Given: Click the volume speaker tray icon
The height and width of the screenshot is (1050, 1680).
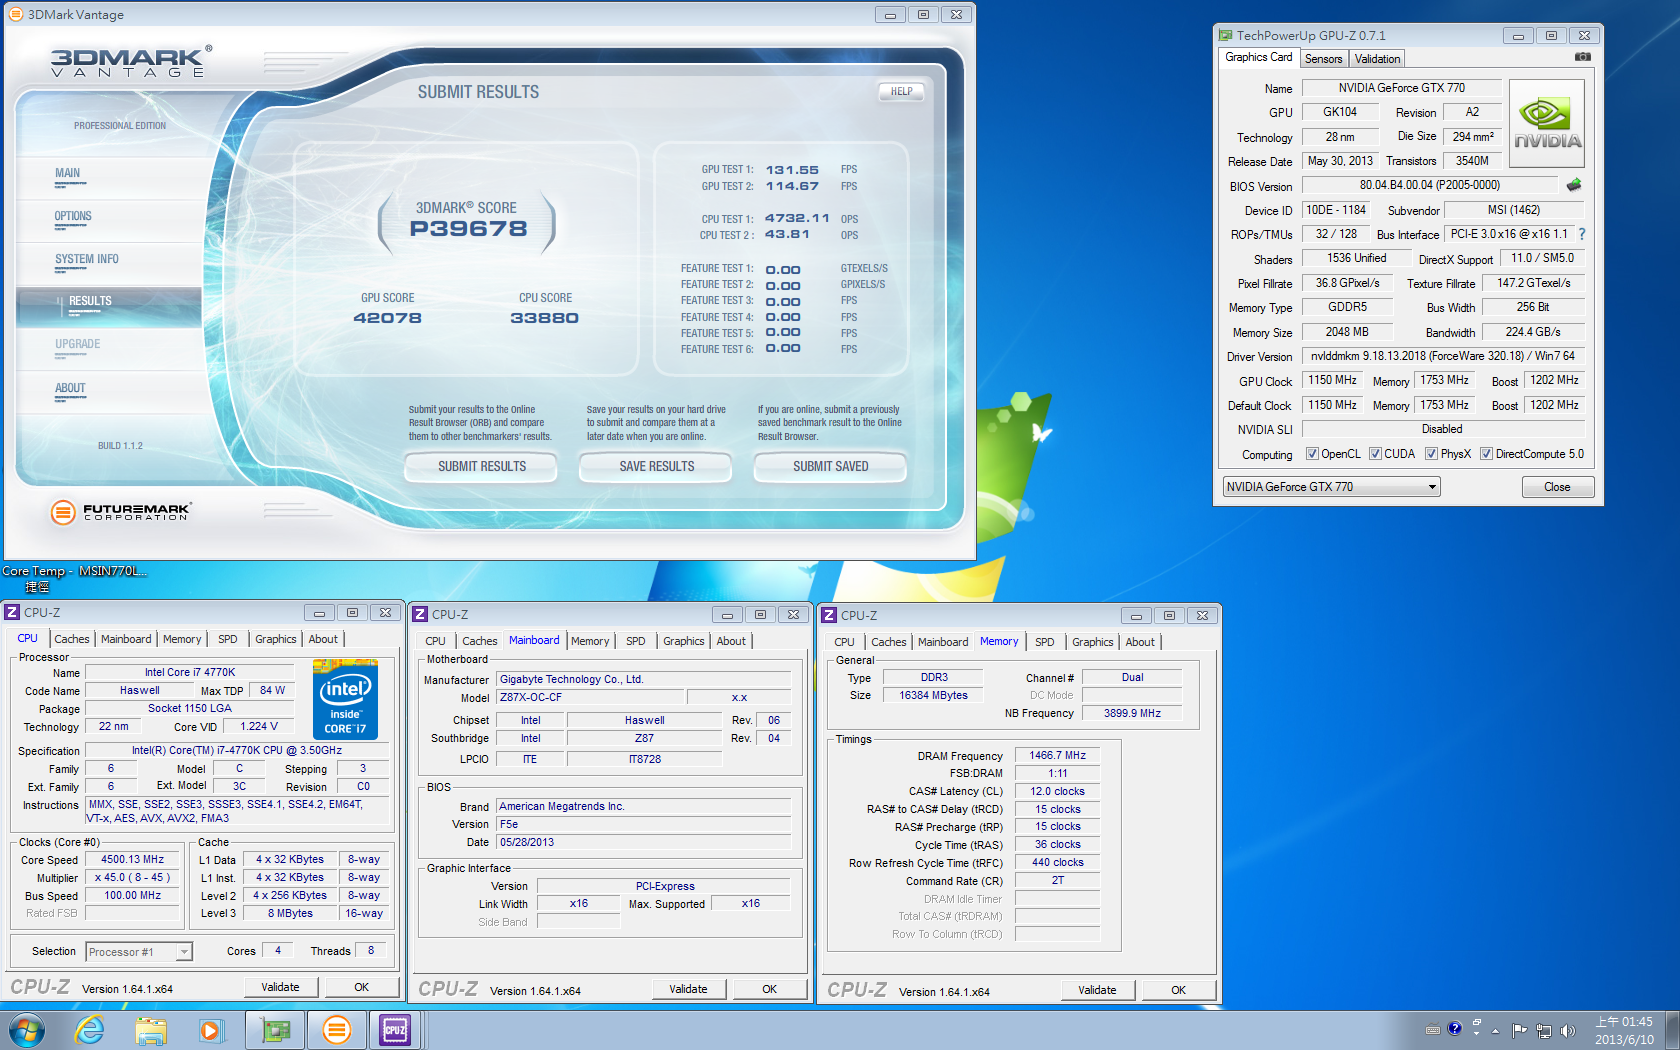Looking at the screenshot, I should [1567, 1030].
